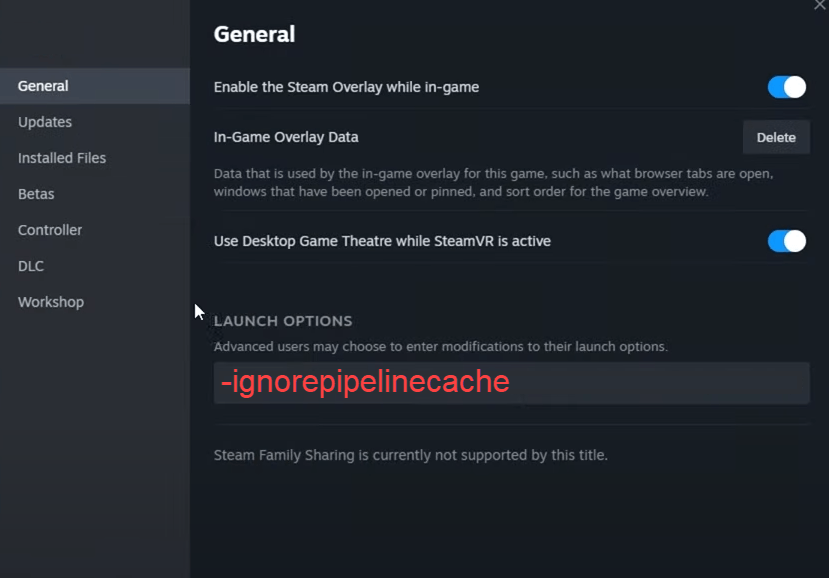Delete the In-Game Overlay Data
This screenshot has height=578, width=829.
(776, 138)
